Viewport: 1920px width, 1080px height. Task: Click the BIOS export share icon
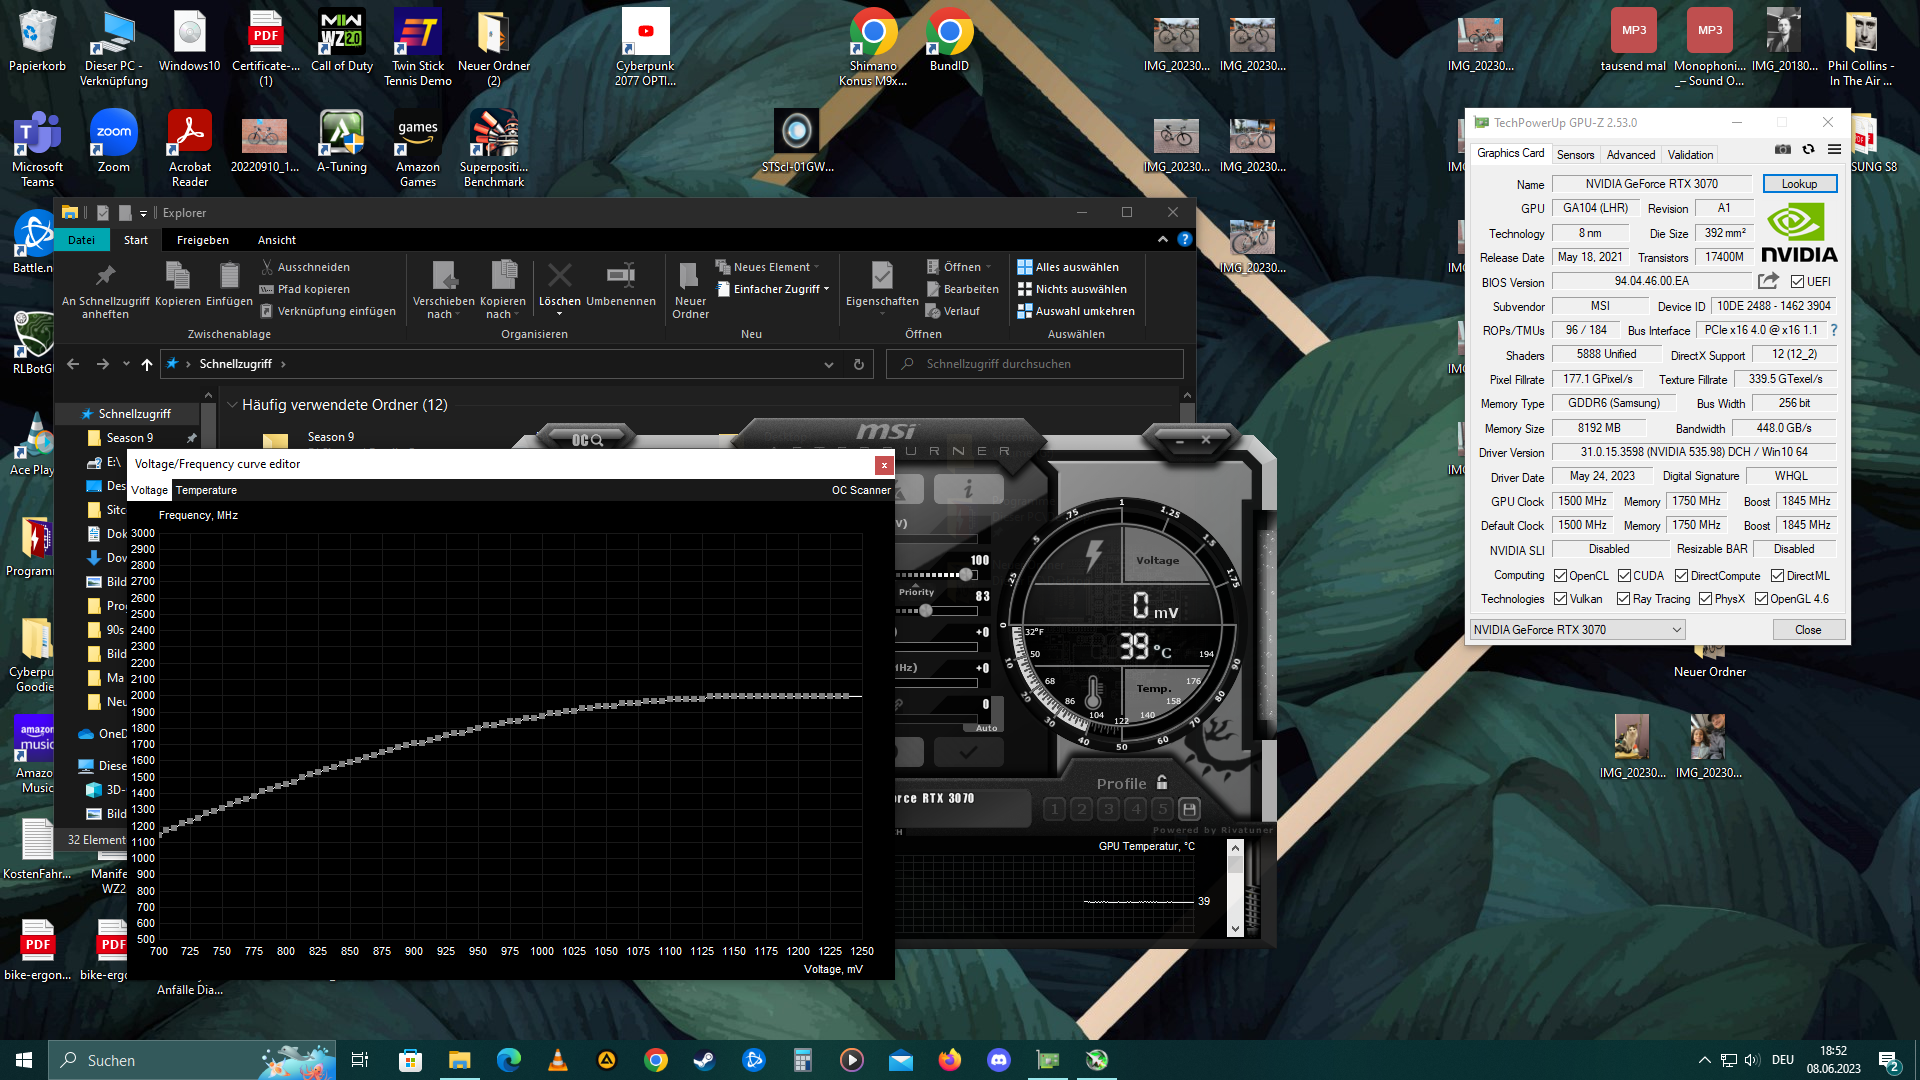coord(1768,281)
